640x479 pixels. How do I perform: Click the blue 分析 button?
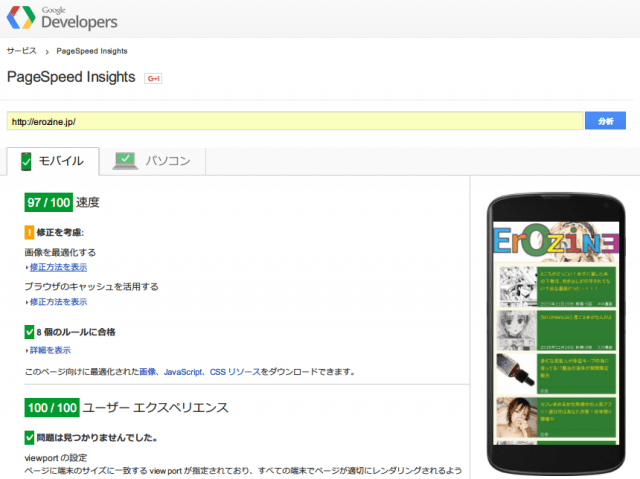(605, 121)
